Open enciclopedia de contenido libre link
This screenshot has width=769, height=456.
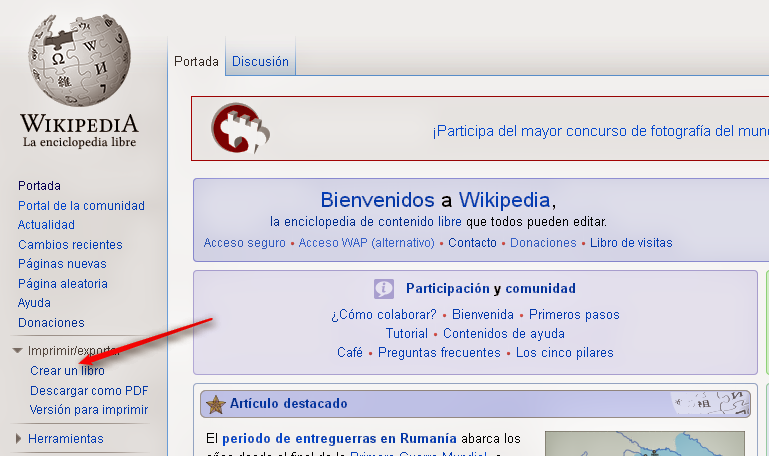click(366, 222)
